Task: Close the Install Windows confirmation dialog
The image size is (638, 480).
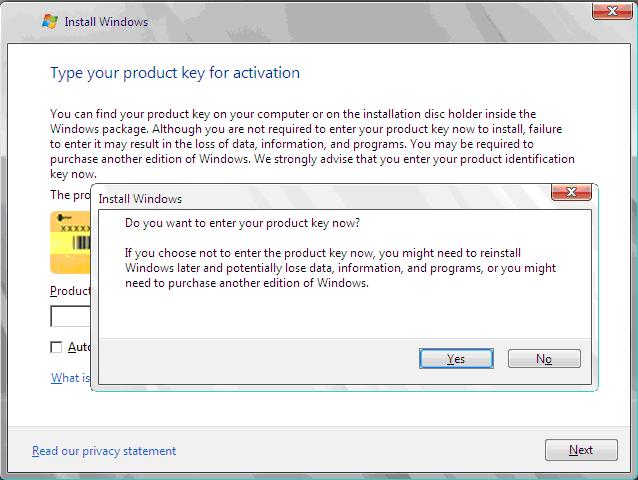Action: coord(571,193)
